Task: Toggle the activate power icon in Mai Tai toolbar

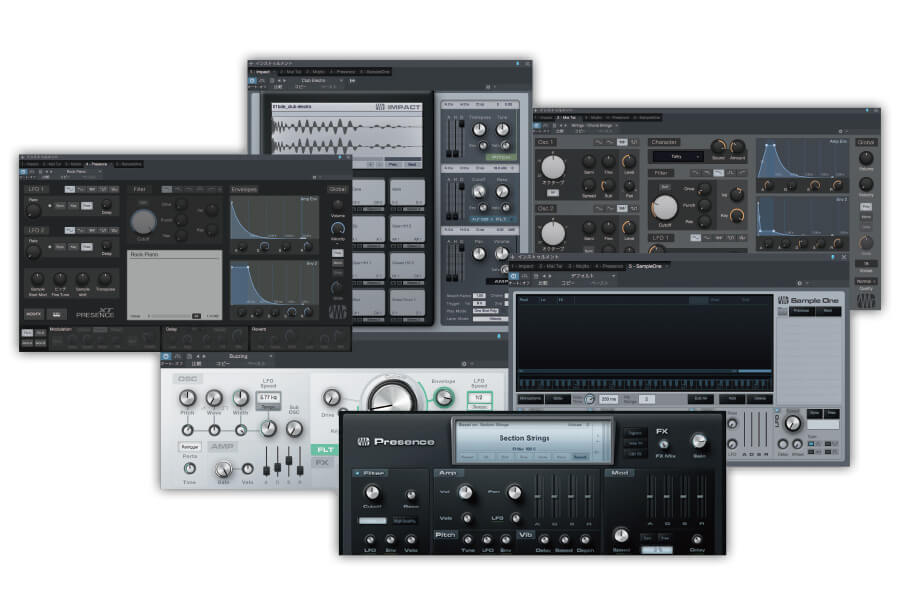Action: [x=537, y=125]
